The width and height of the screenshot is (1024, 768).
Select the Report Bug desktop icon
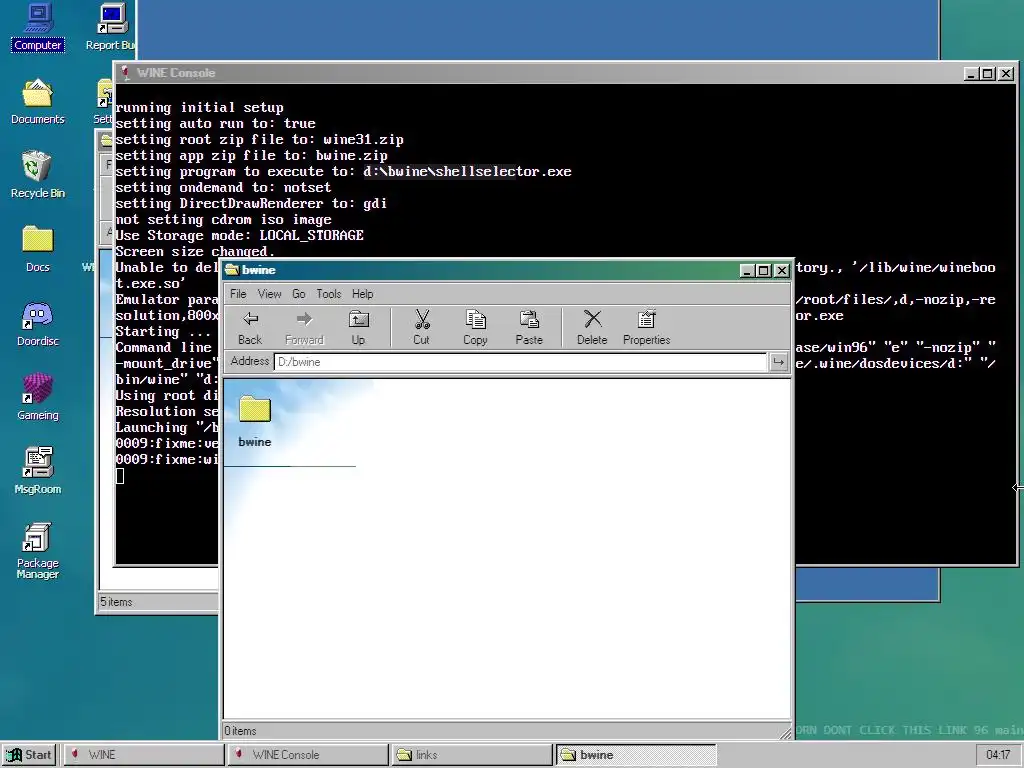111,28
